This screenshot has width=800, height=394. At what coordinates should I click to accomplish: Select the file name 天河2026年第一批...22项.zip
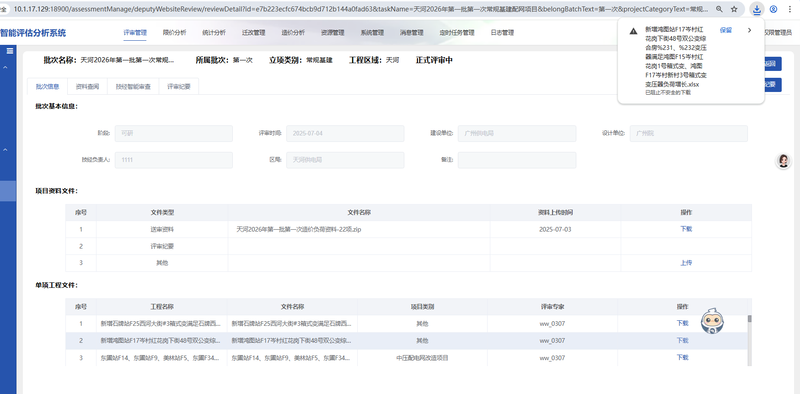click(x=298, y=230)
